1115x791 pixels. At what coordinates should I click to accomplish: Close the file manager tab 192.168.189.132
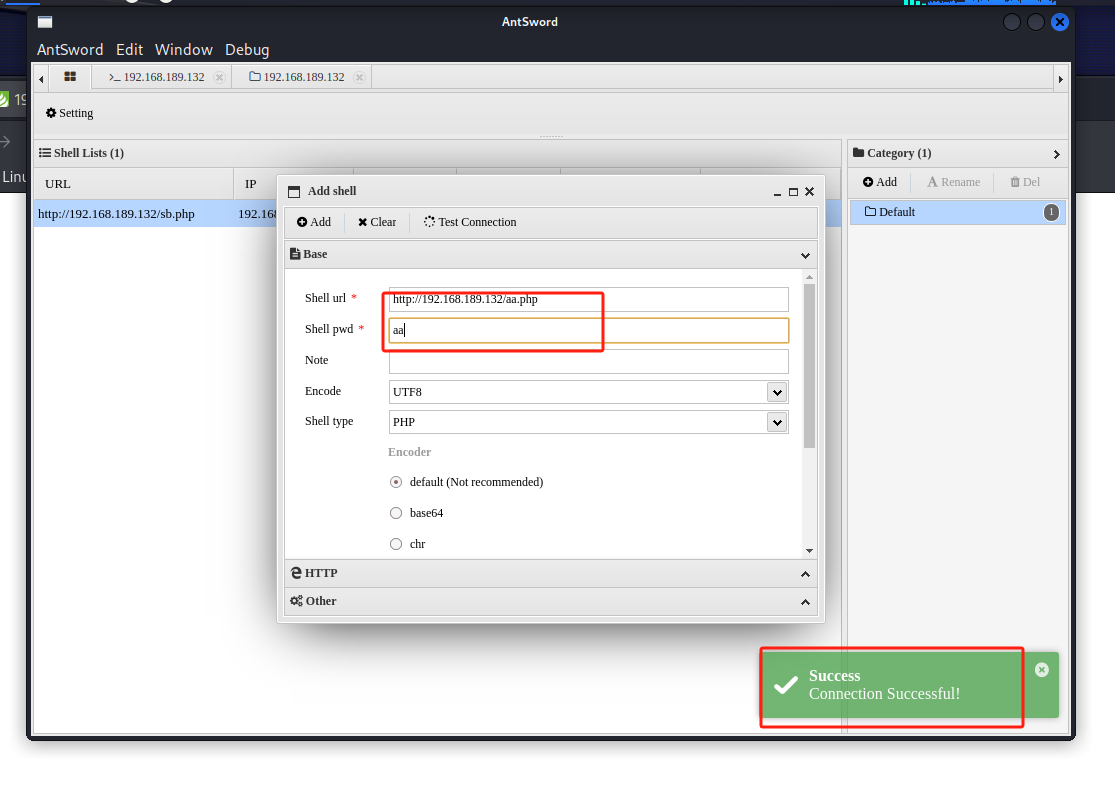click(360, 77)
